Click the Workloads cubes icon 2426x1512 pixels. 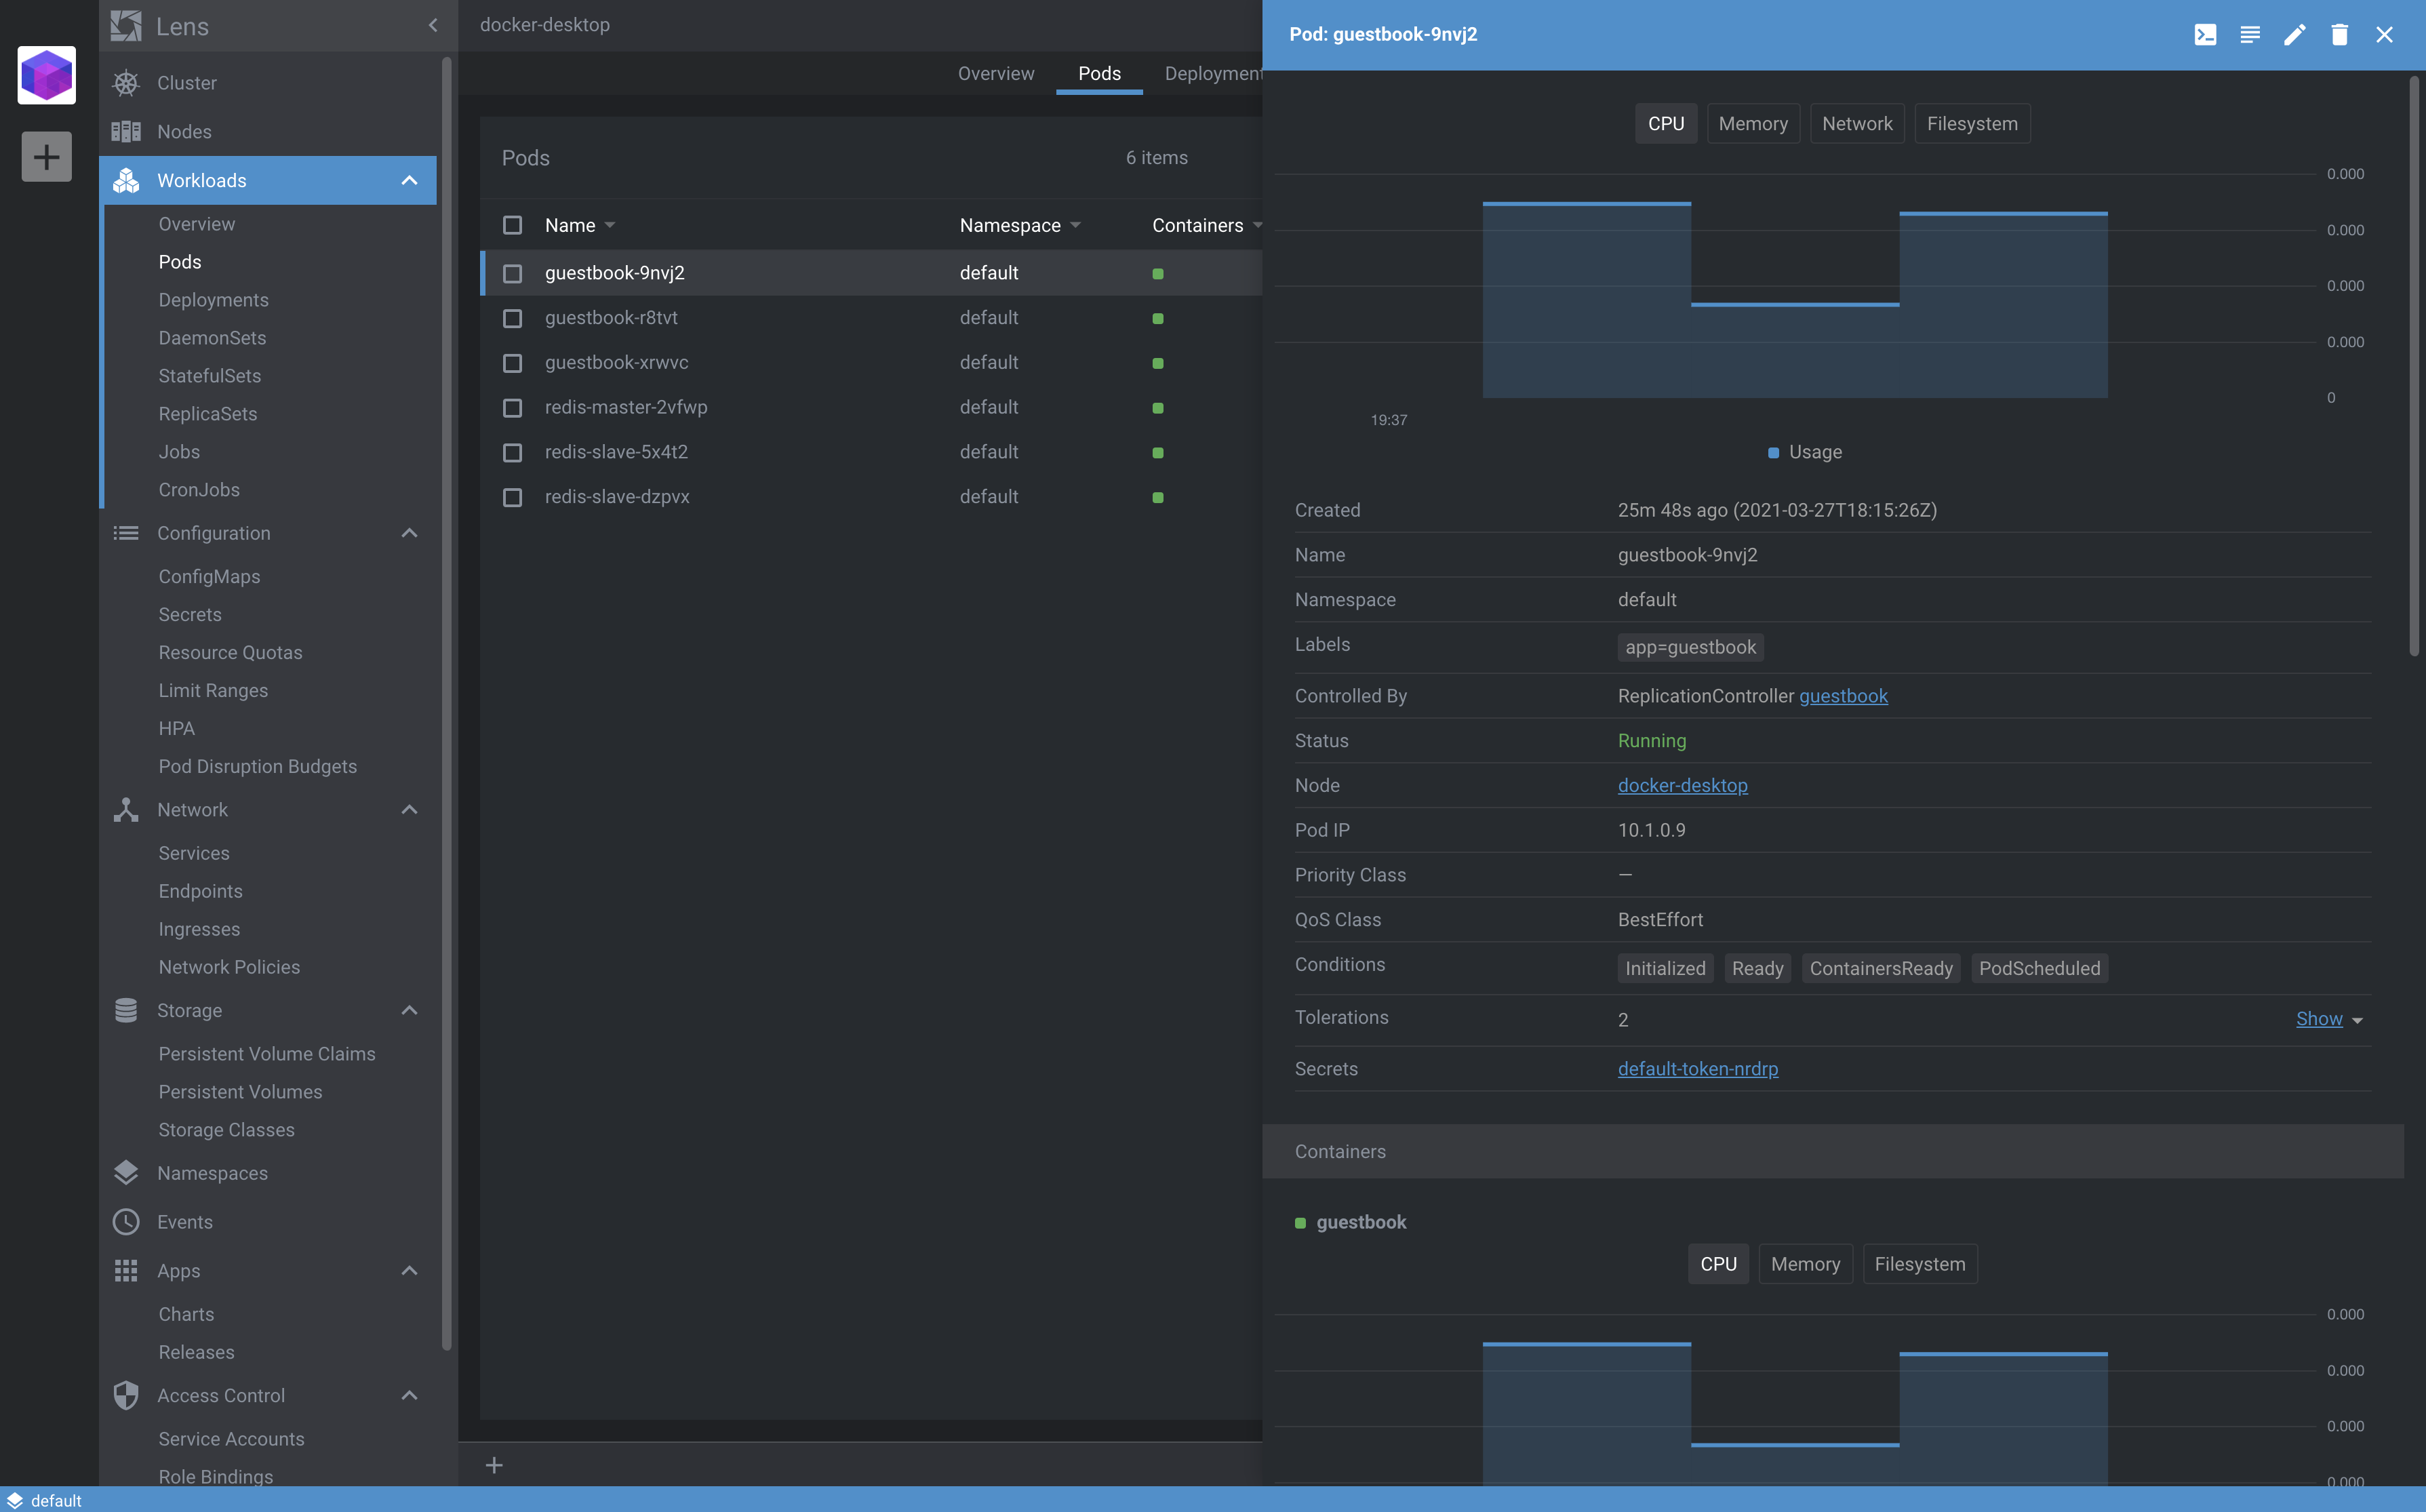126,180
